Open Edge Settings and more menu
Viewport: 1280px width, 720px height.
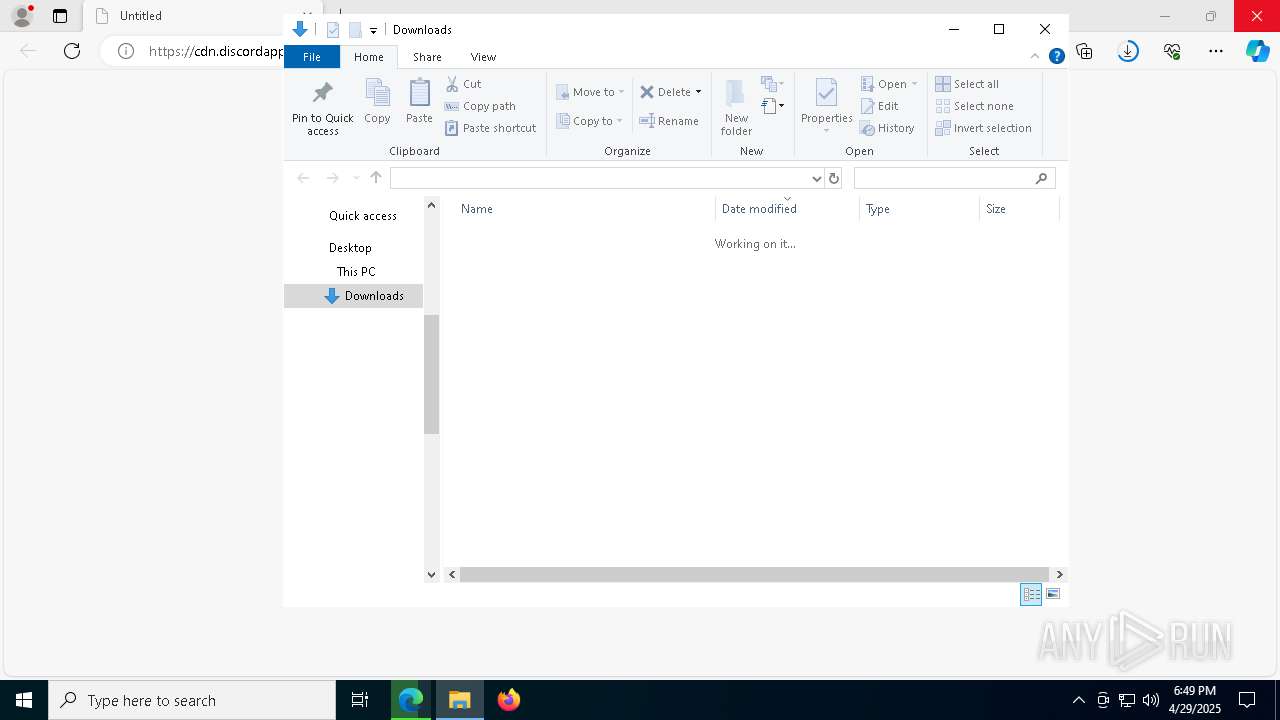click(1216, 51)
